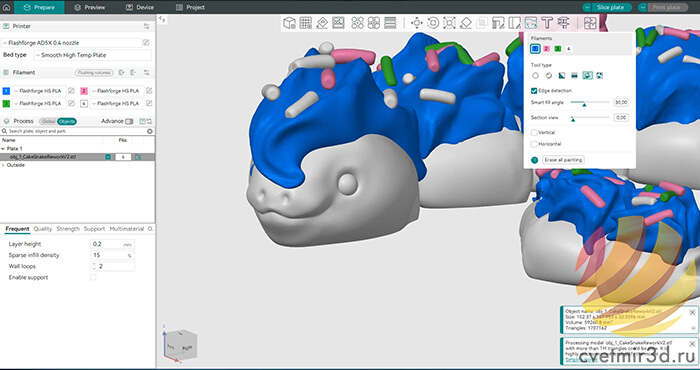Check the Horizontal option
Image resolution: width=700 pixels, height=370 pixels.
pos(534,144)
